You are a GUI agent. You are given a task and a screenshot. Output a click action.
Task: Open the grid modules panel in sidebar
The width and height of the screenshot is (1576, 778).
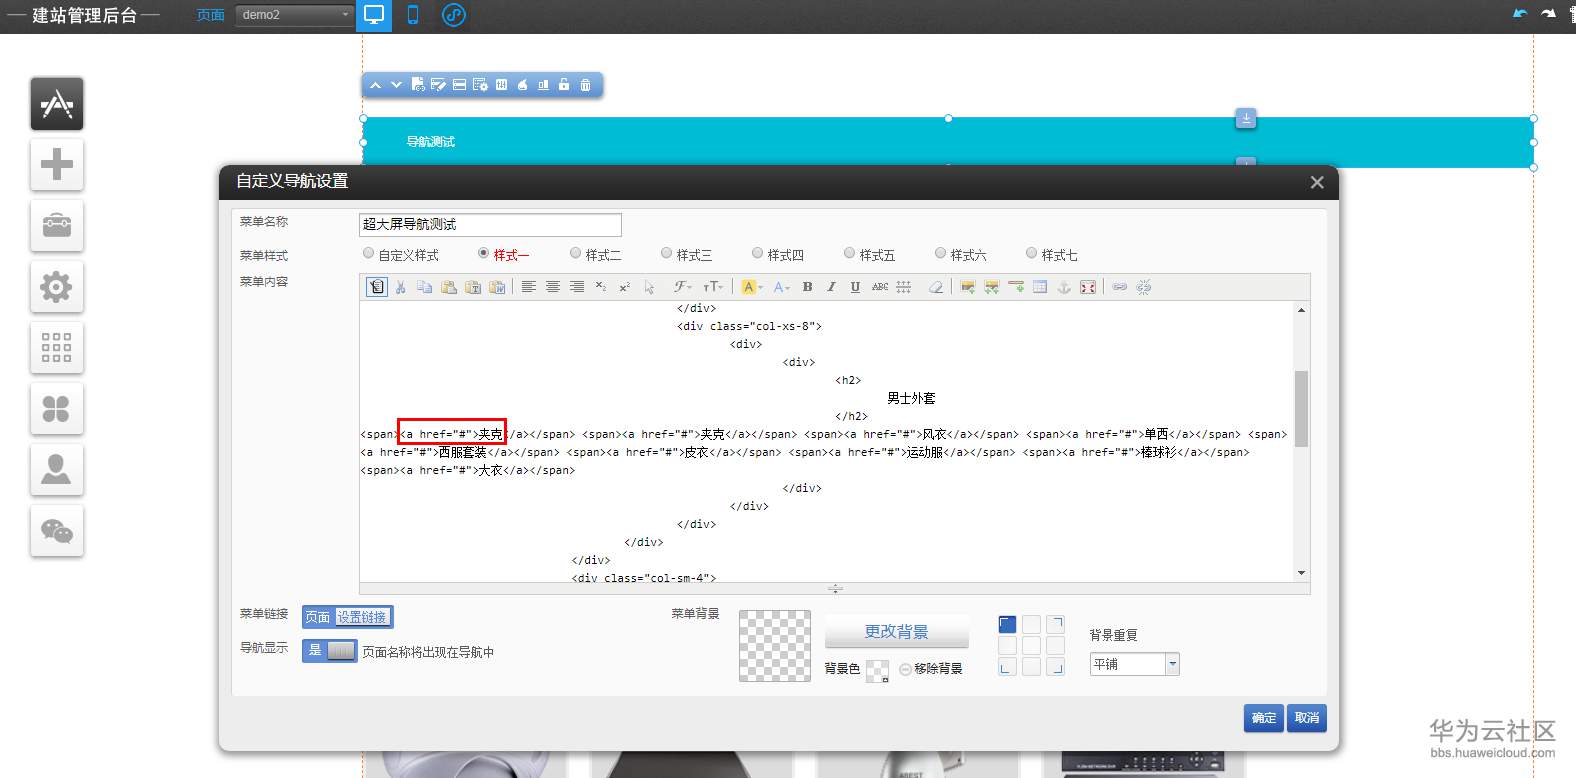coord(57,348)
